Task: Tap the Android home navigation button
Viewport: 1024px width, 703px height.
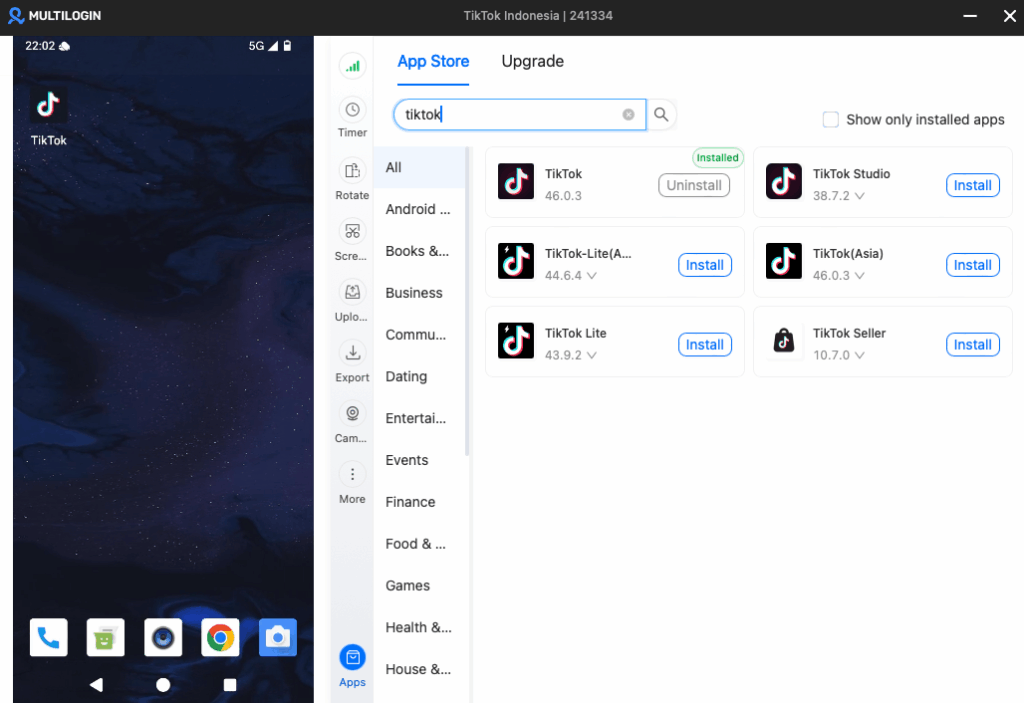Action: (x=163, y=684)
